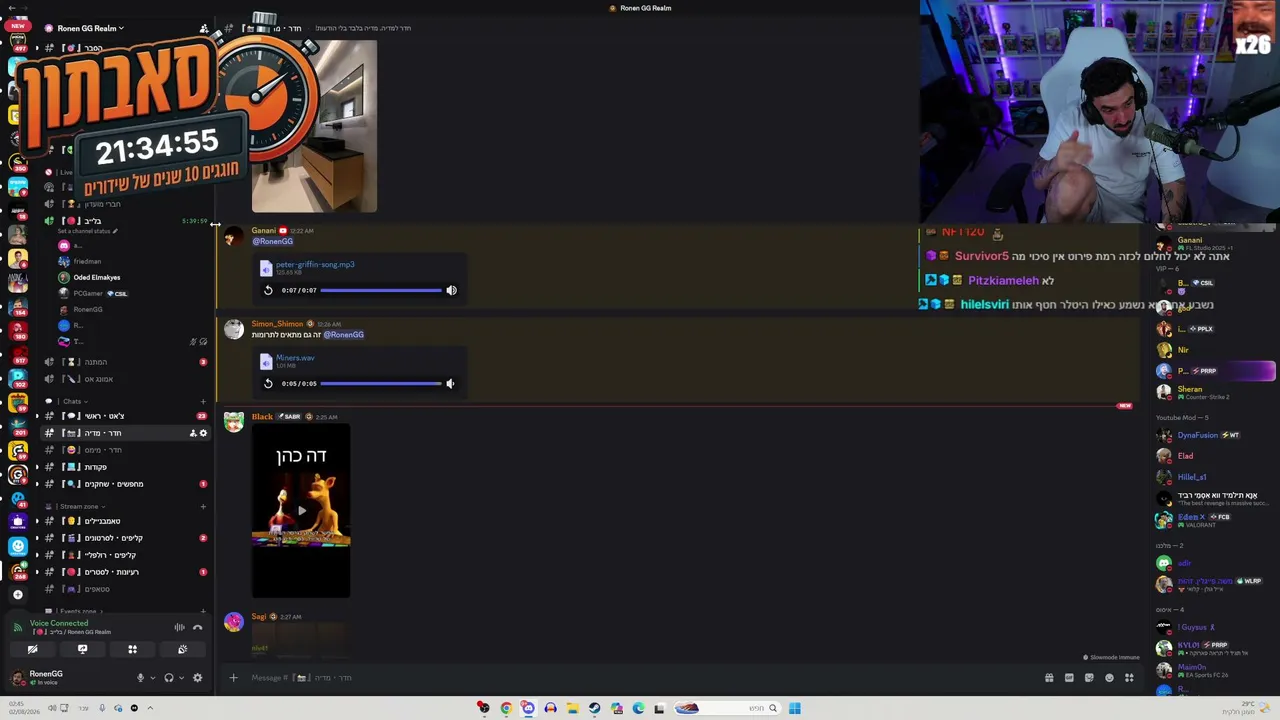Screen dimensions: 1280x720
Task: Select Oded Elmakyes in voice channel
Action: [x=97, y=277]
